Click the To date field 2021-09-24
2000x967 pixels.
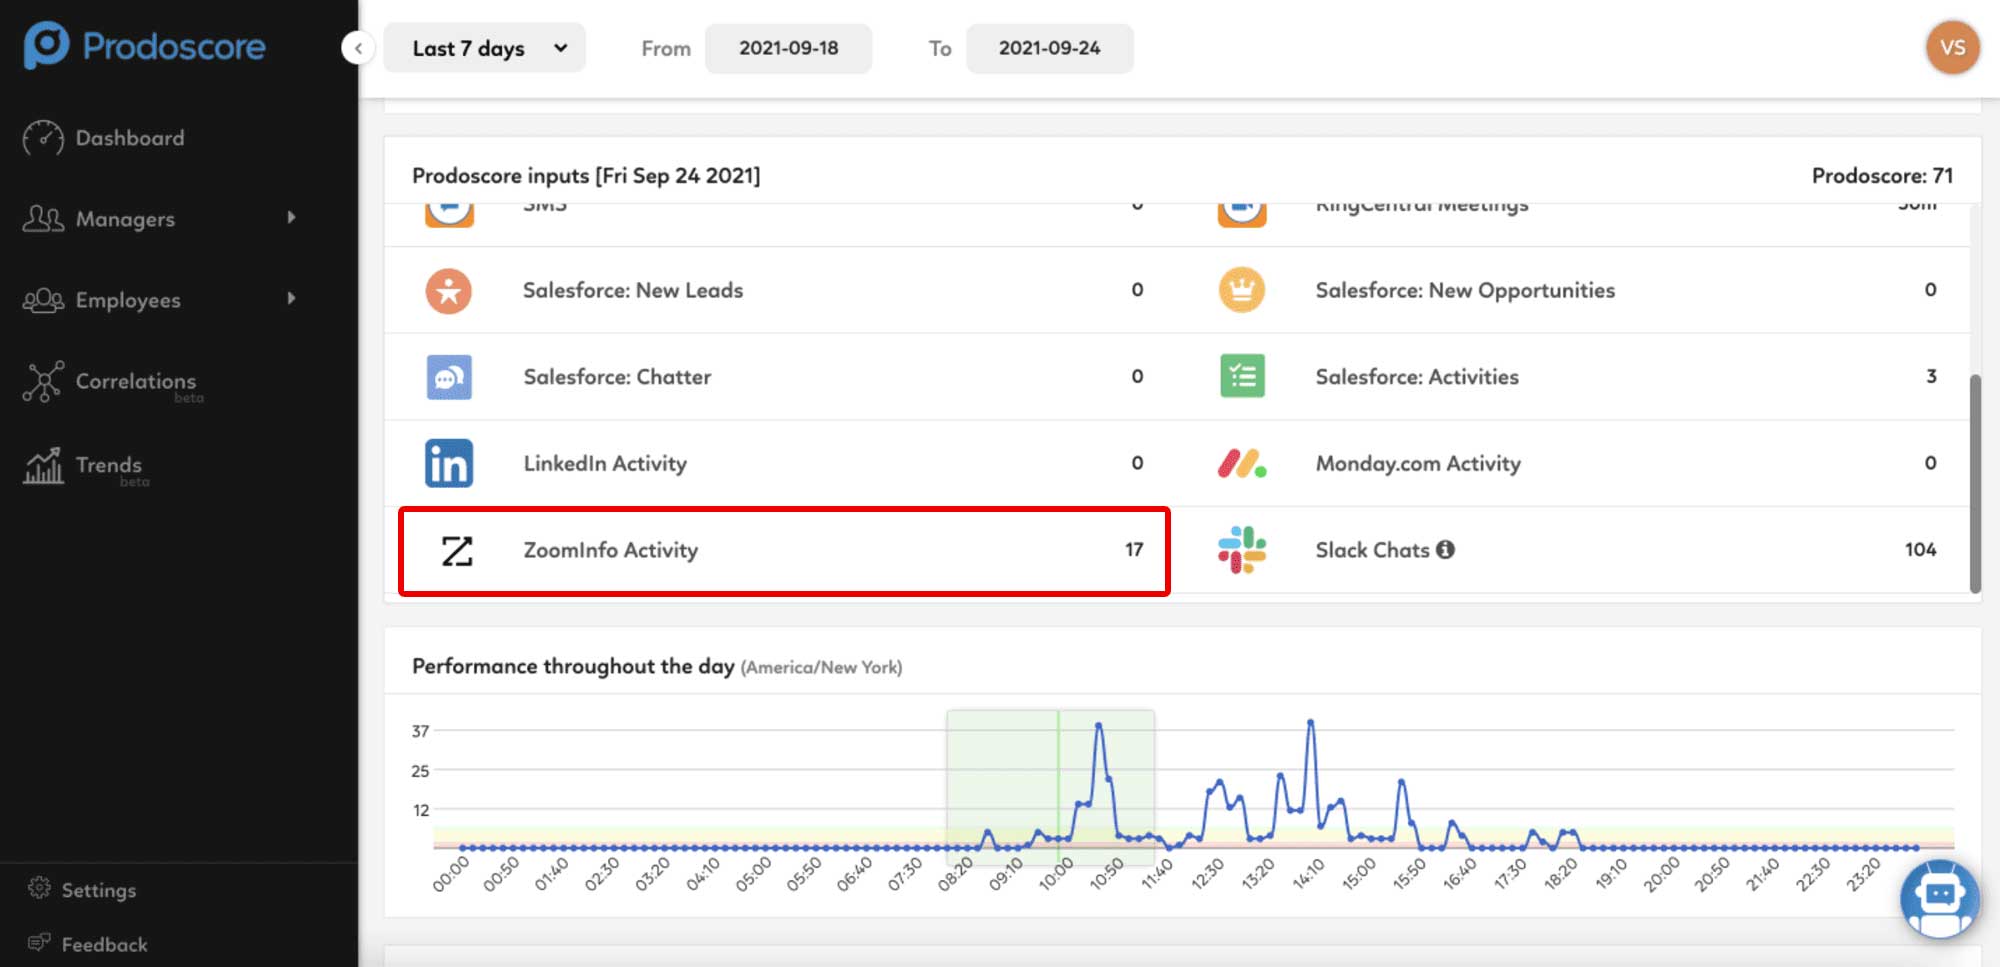1049,48
